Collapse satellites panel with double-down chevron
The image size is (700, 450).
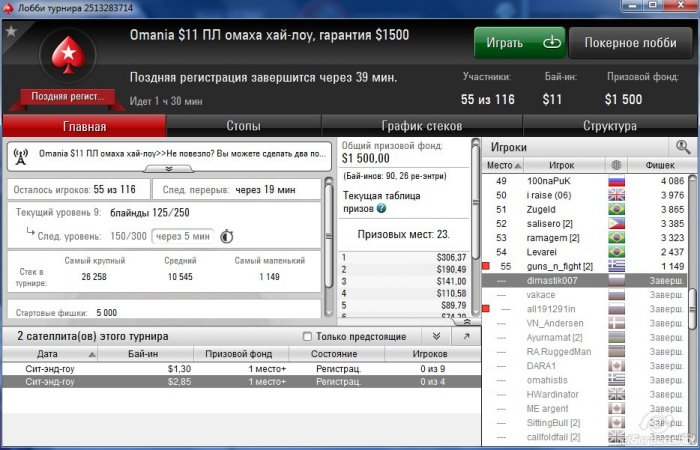click(x=436, y=336)
